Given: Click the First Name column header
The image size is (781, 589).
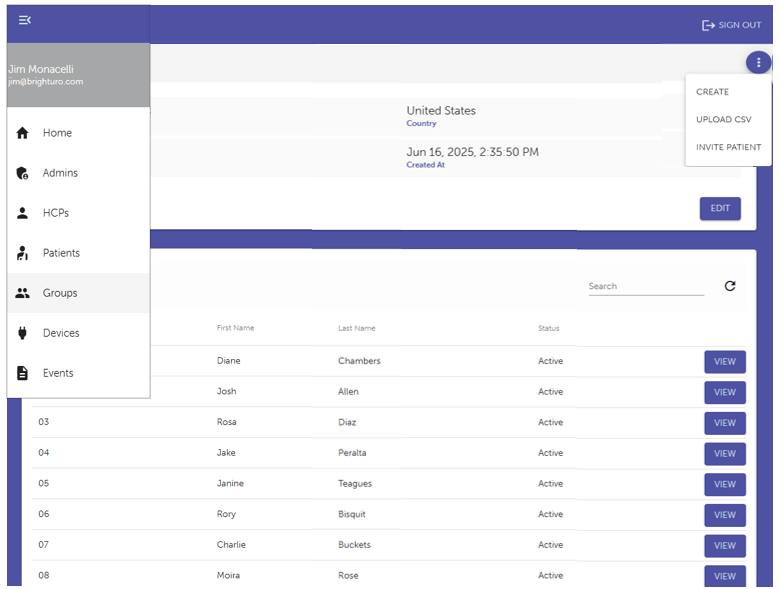Looking at the screenshot, I should click(x=235, y=328).
